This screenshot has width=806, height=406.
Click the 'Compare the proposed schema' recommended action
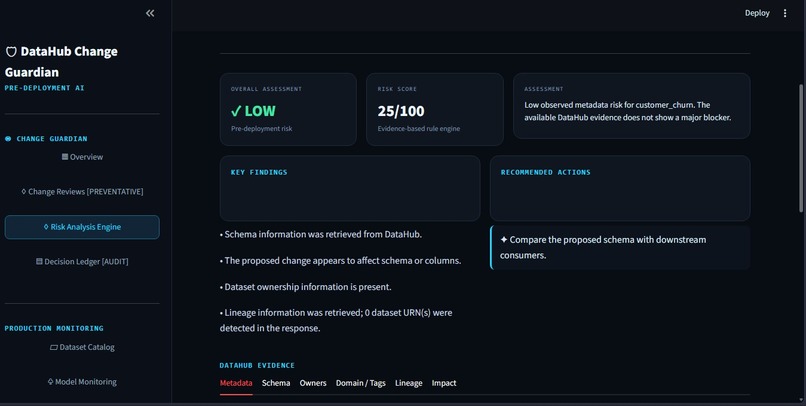[x=620, y=247]
